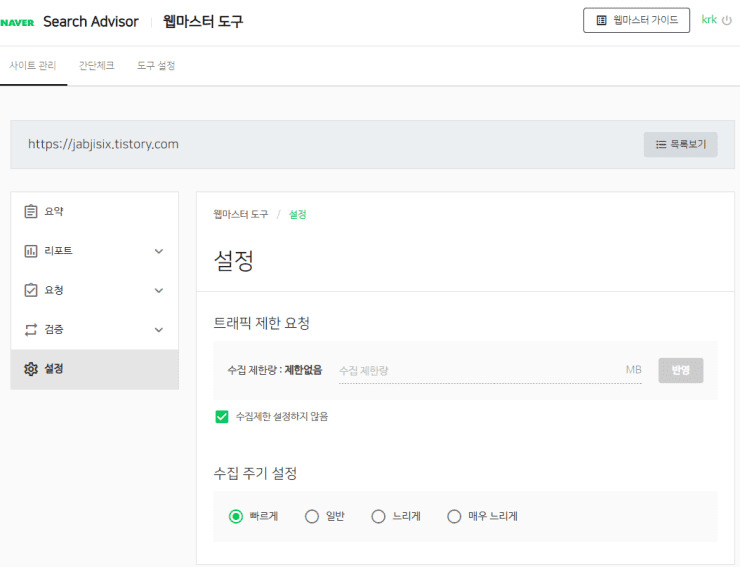Select the 빠르게 crawl cycle radio
The height and width of the screenshot is (567, 740).
236,516
